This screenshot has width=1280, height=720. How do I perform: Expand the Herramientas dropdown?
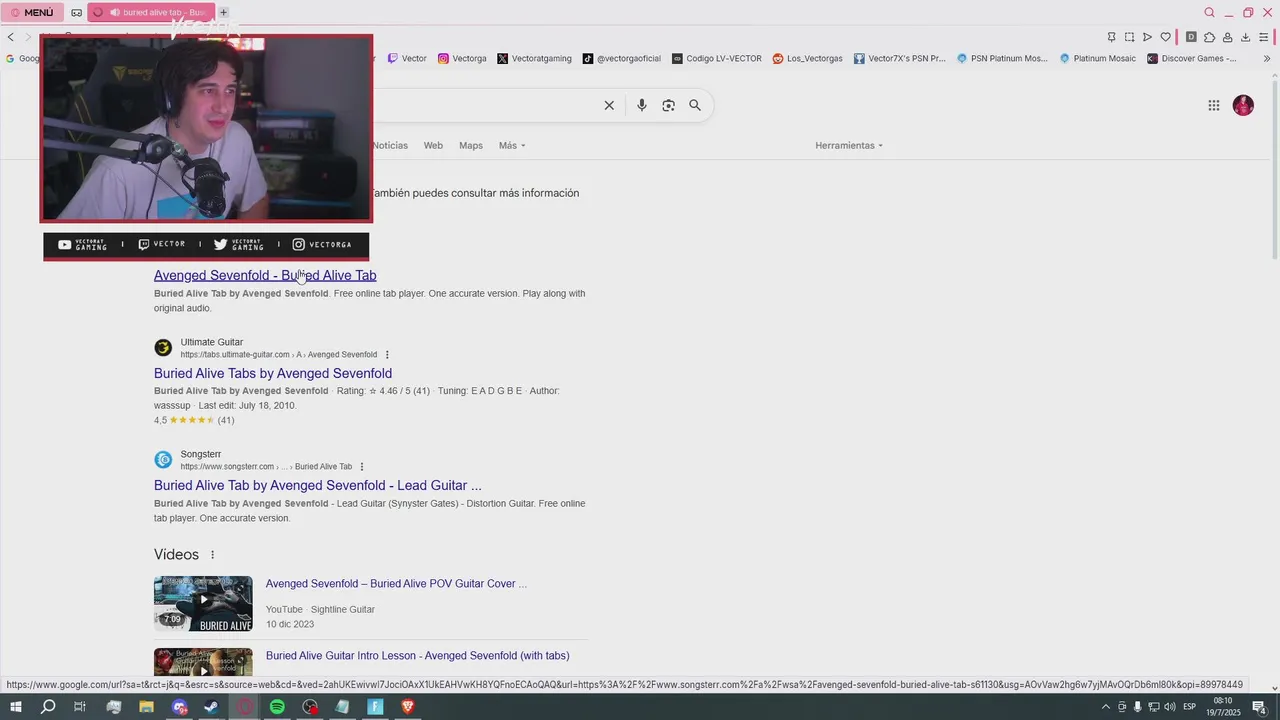tap(849, 145)
